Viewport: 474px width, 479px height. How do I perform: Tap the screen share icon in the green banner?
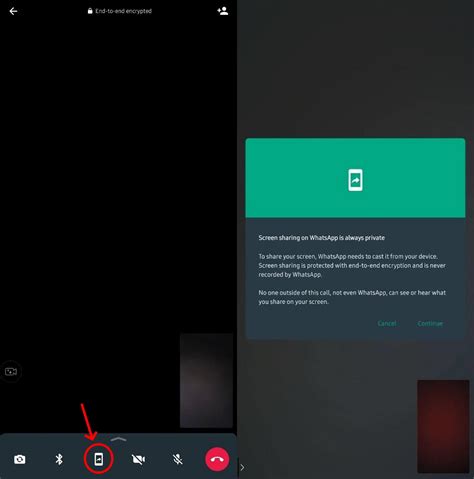pos(355,180)
